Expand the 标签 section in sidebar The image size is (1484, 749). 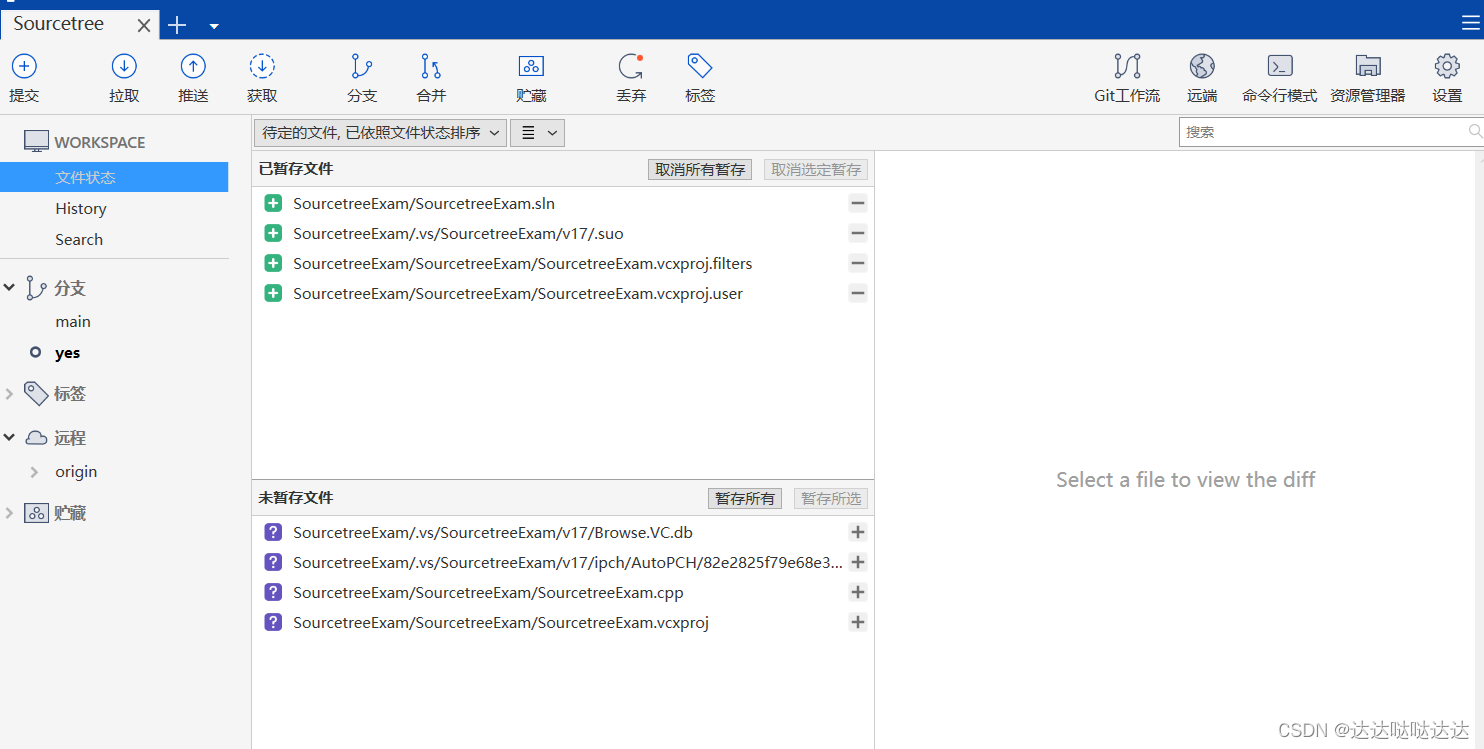[x=9, y=394]
